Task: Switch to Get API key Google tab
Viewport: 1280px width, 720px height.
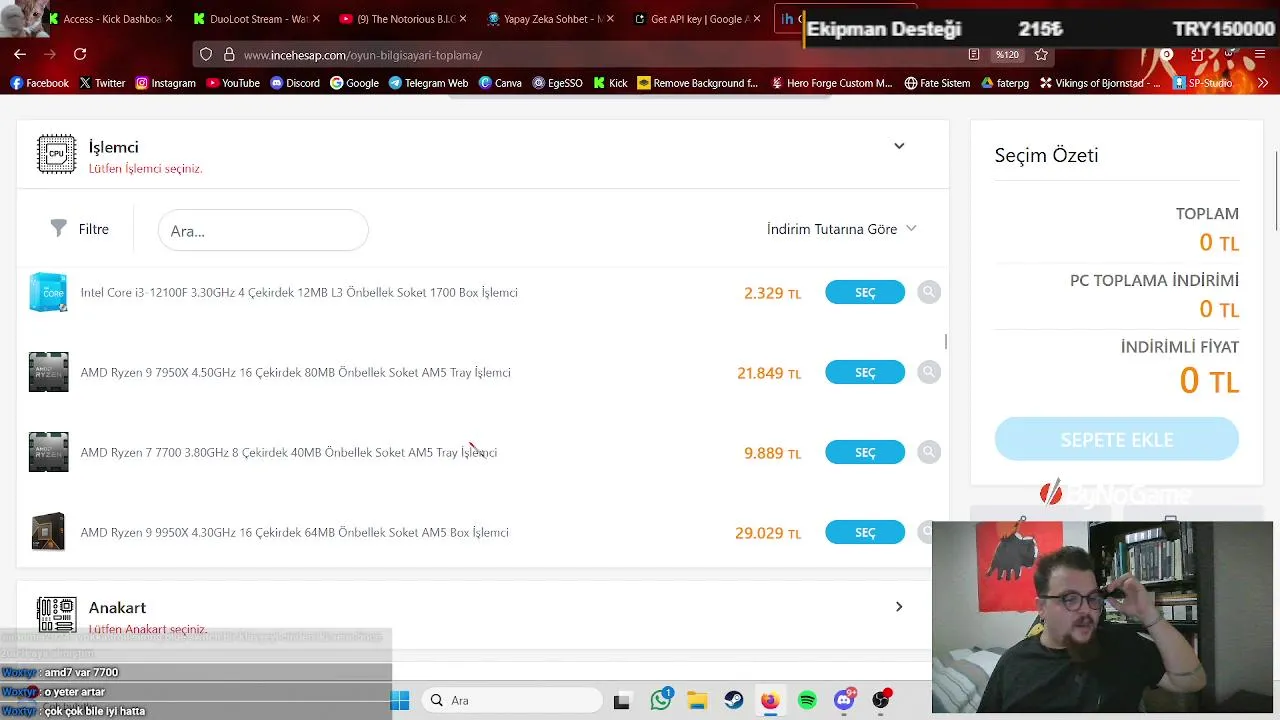Action: tap(699, 18)
